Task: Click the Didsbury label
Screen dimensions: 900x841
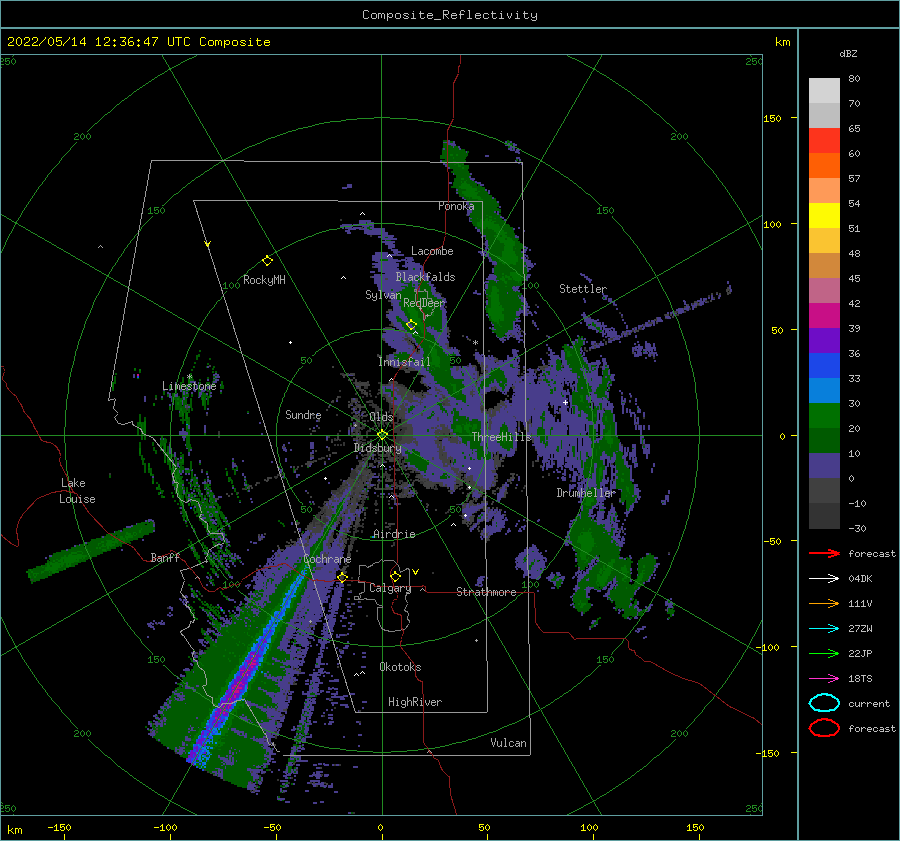Action: [377, 448]
